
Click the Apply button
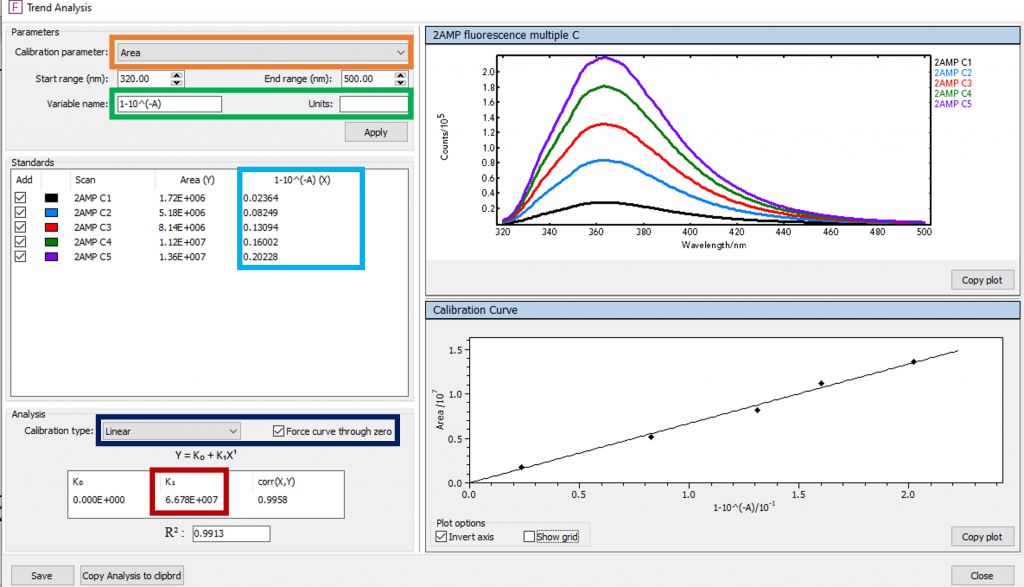click(376, 131)
